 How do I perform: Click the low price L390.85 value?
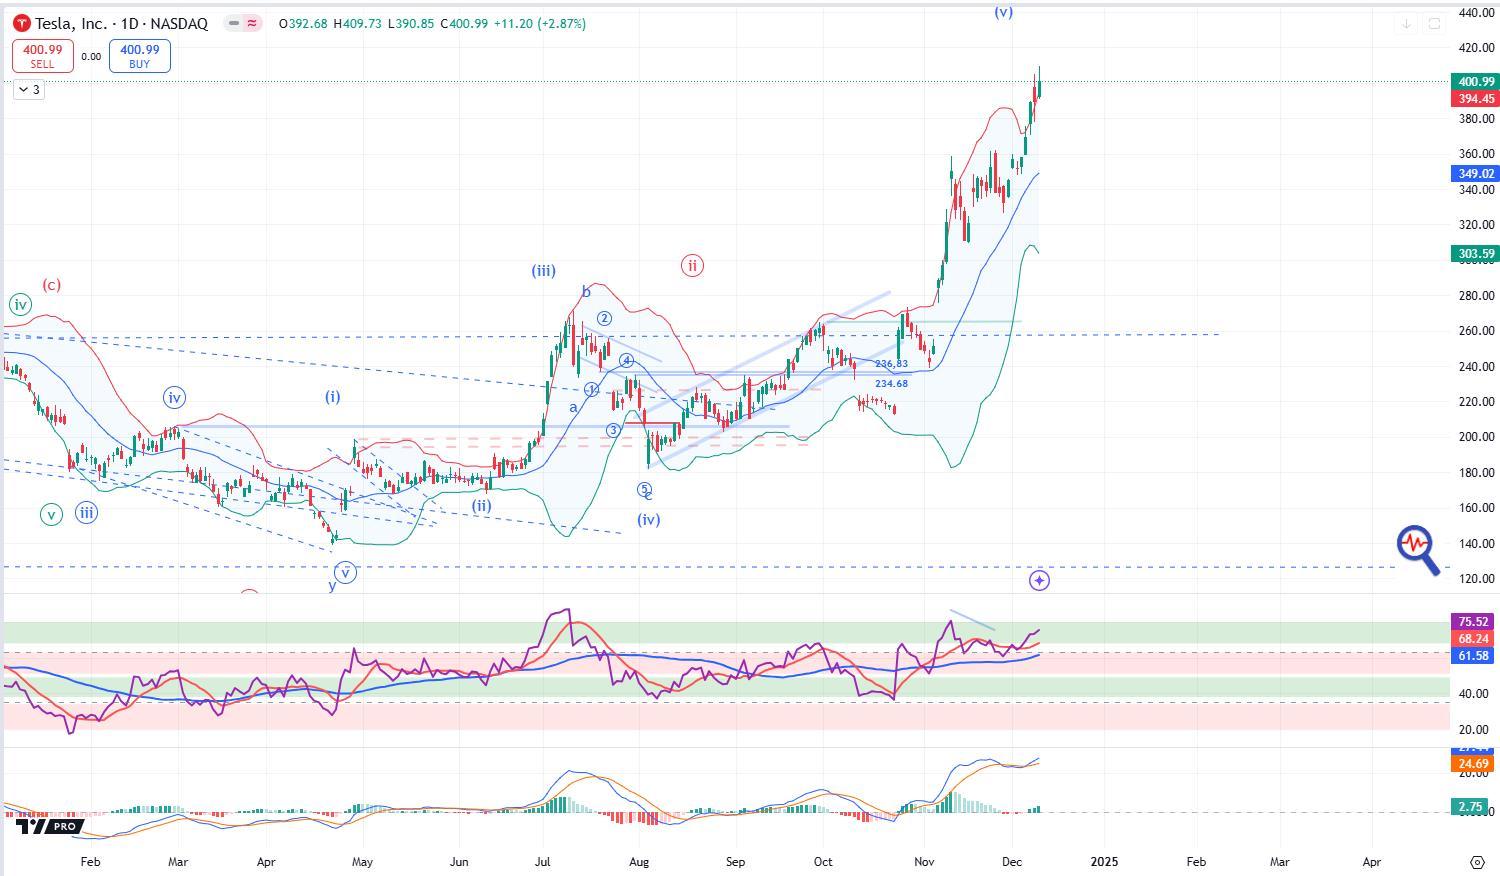pos(410,24)
